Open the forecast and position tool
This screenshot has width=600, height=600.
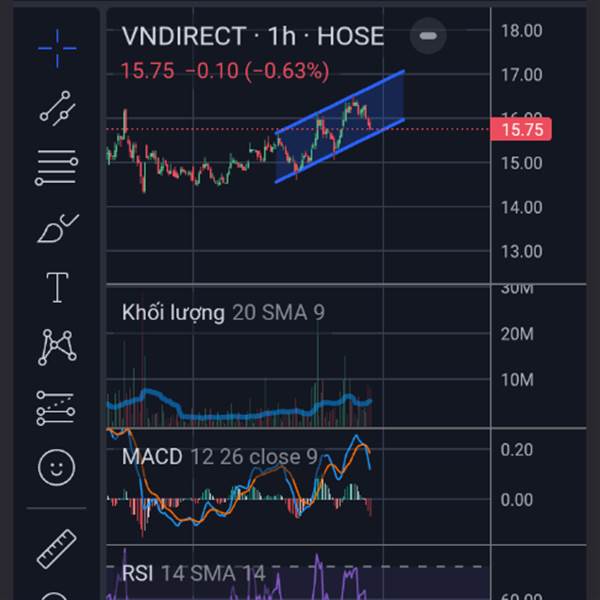(56, 408)
